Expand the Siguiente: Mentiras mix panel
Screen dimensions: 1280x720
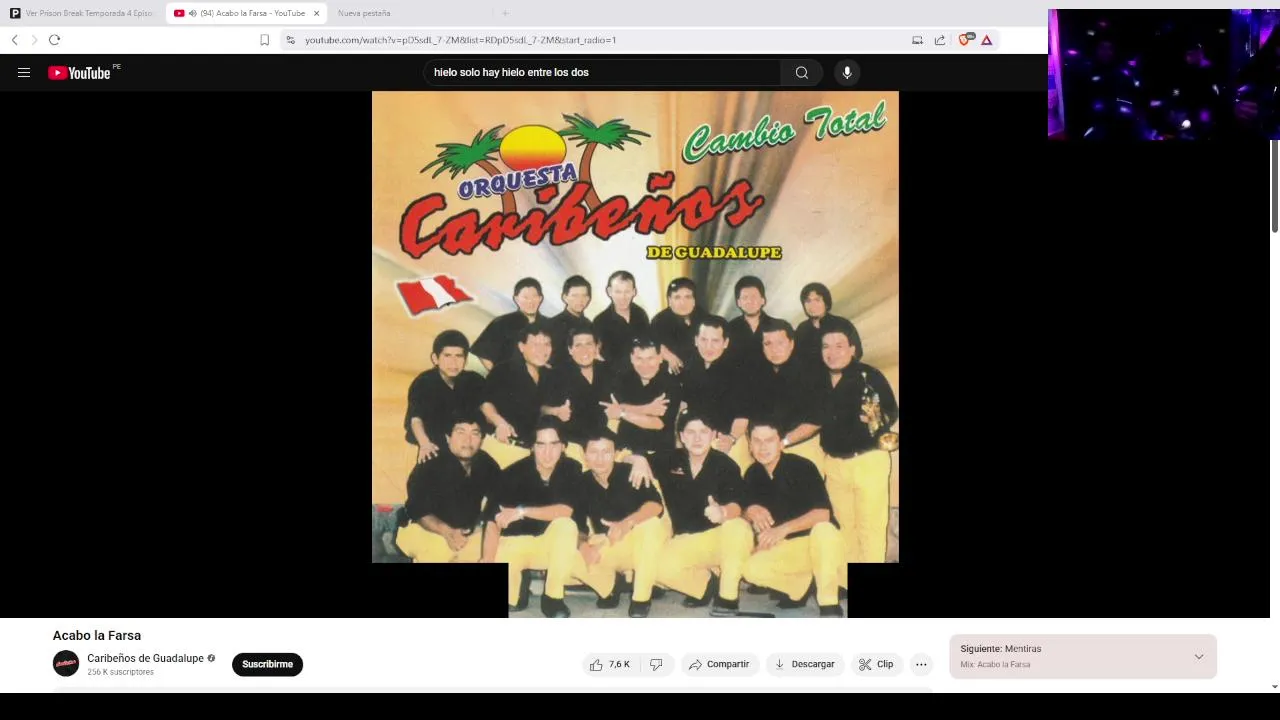coord(1198,657)
